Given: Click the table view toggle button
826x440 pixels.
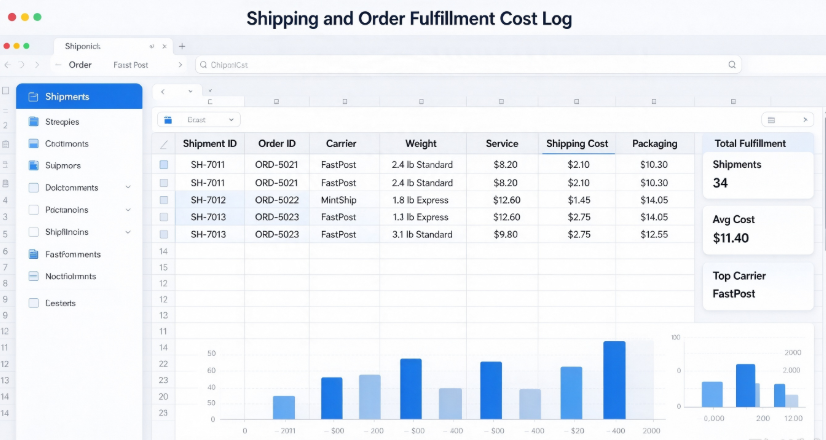Looking at the screenshot, I should pos(788,120).
